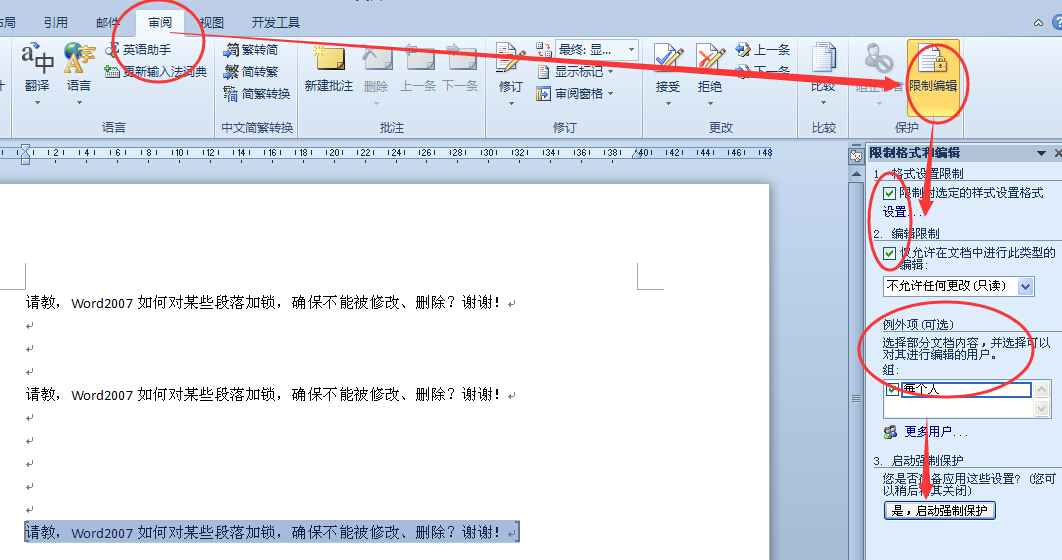Expand the 修订 dropdown arrow
The height and width of the screenshot is (560, 1062).
511,103
